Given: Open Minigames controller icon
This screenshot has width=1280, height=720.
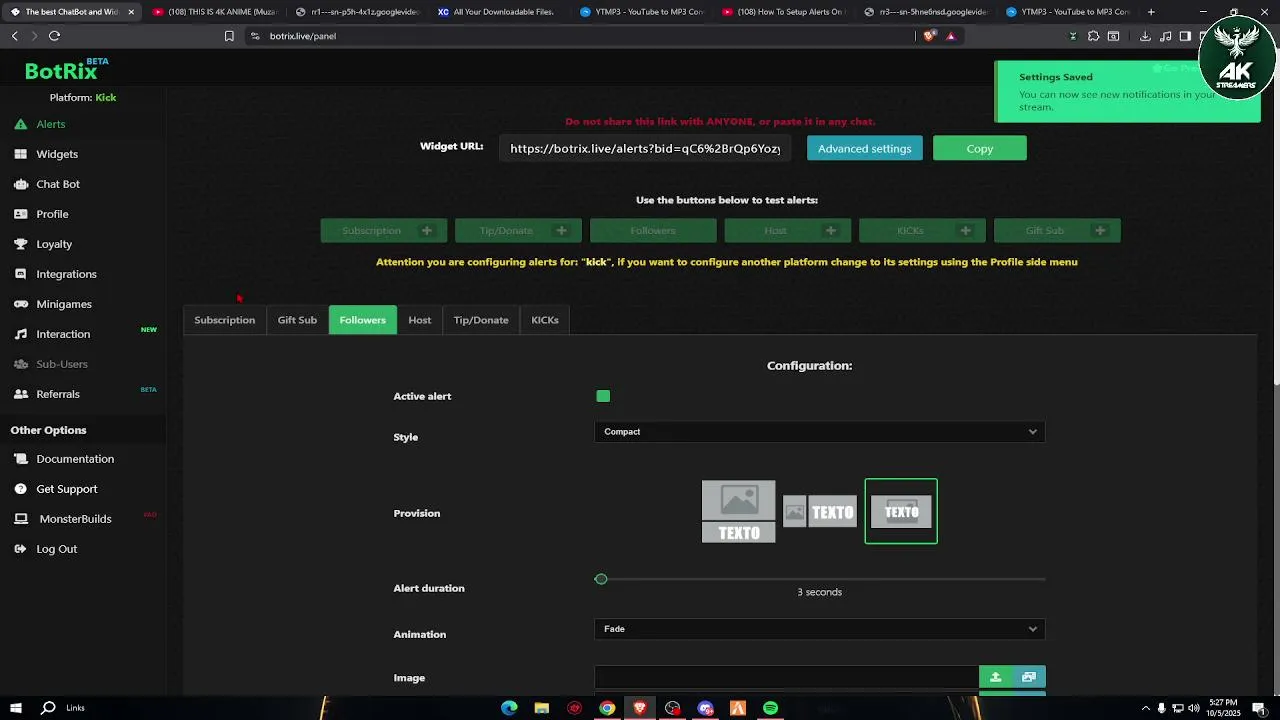Looking at the screenshot, I should pyautogui.click(x=20, y=304).
